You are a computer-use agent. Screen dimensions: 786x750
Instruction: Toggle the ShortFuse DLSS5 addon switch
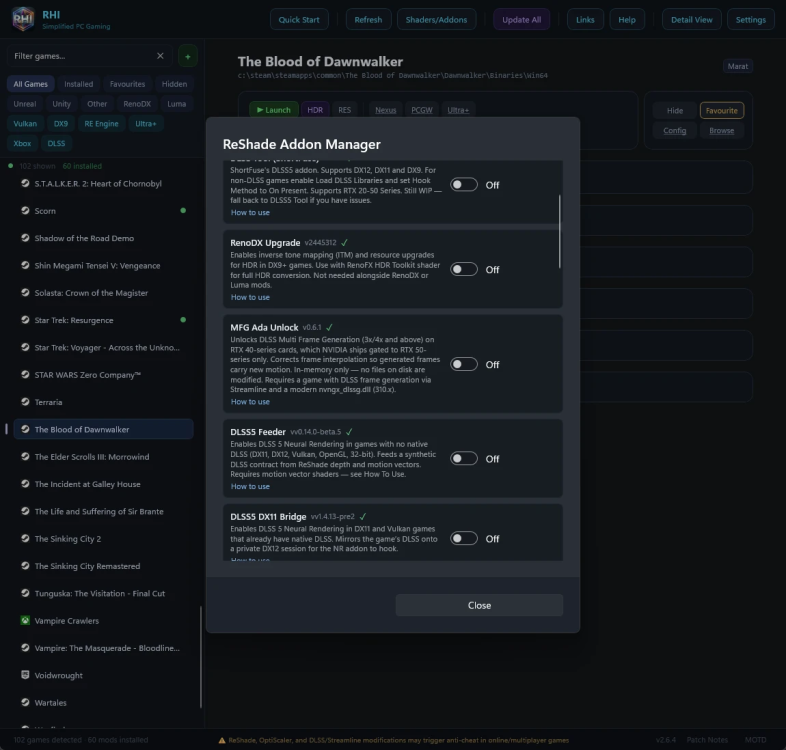pyautogui.click(x=464, y=184)
